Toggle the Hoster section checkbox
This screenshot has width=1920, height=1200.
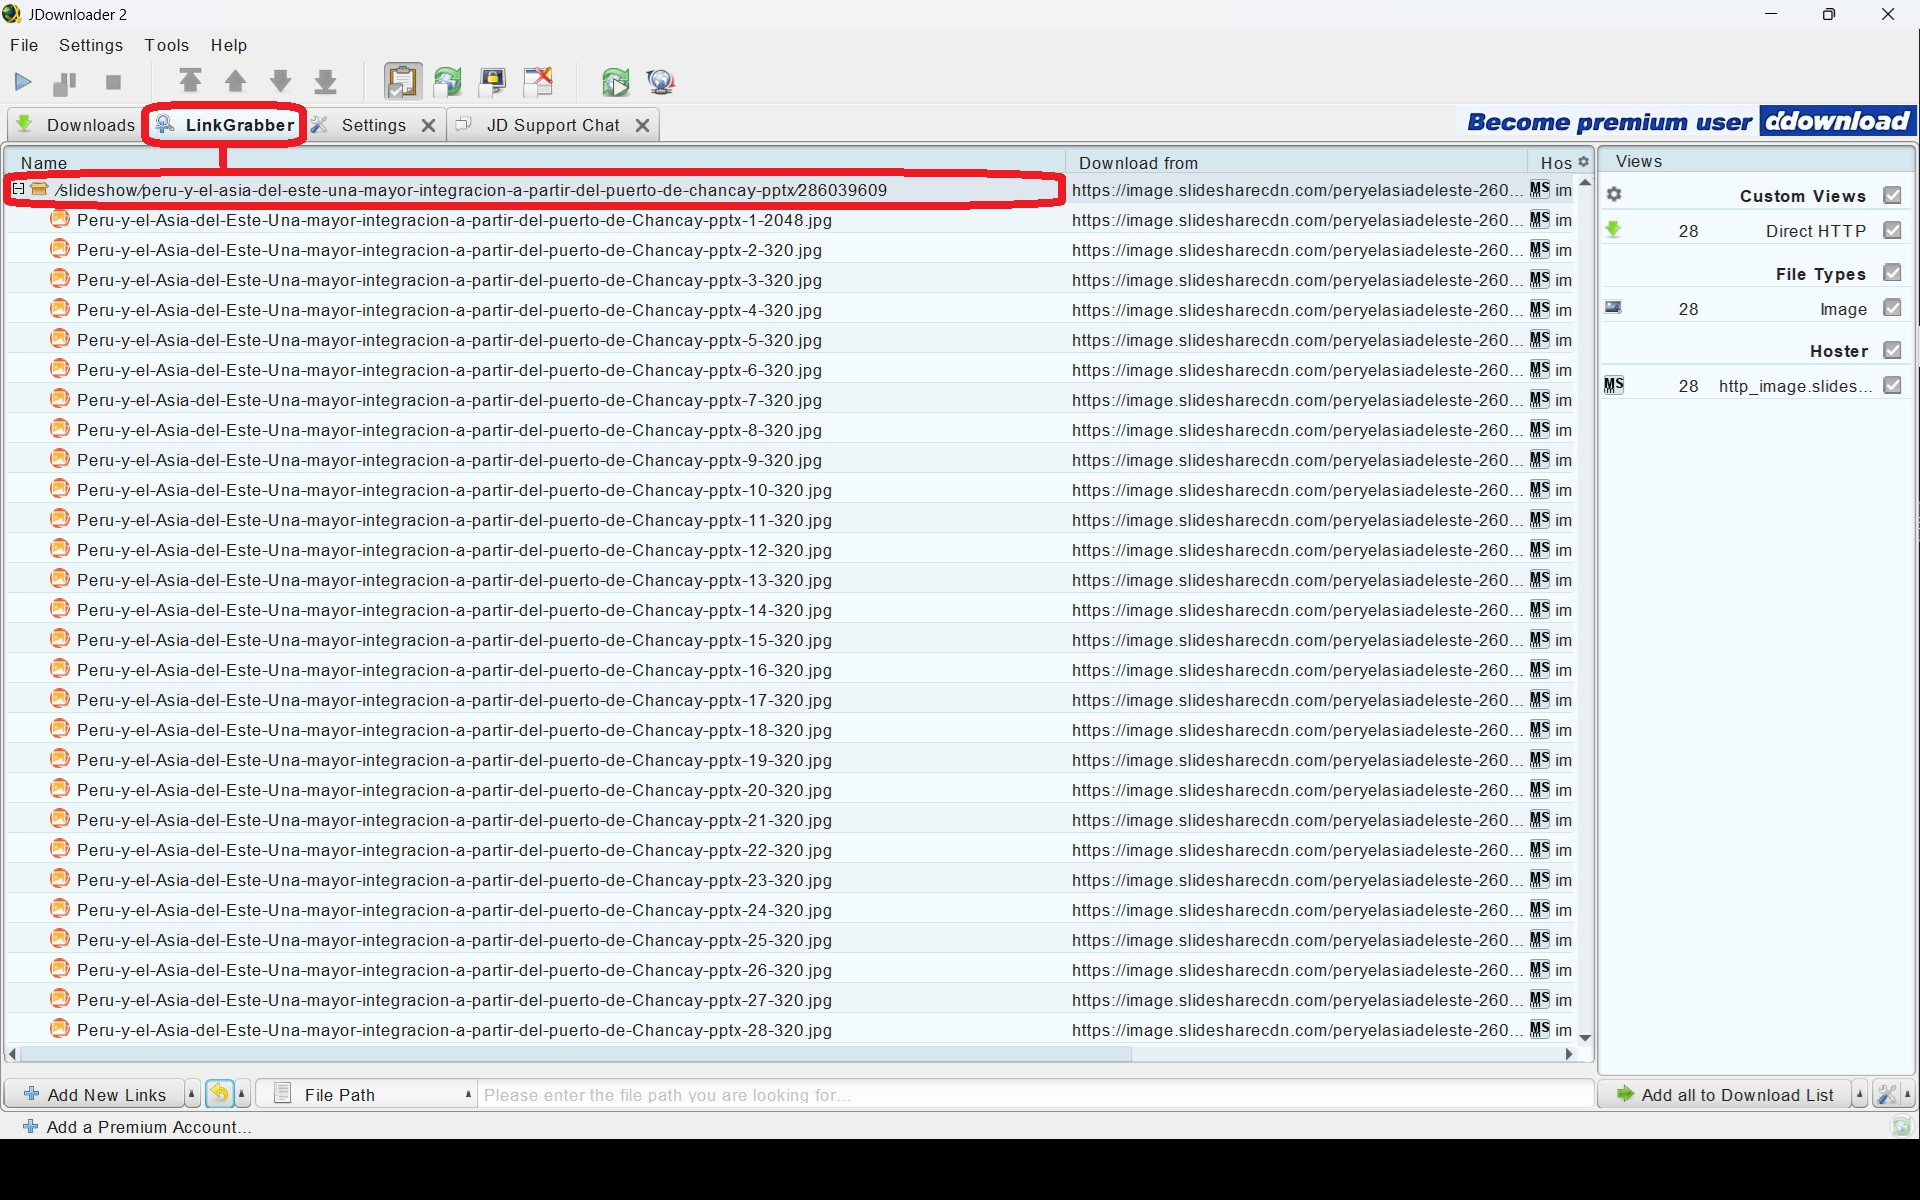pos(1891,351)
